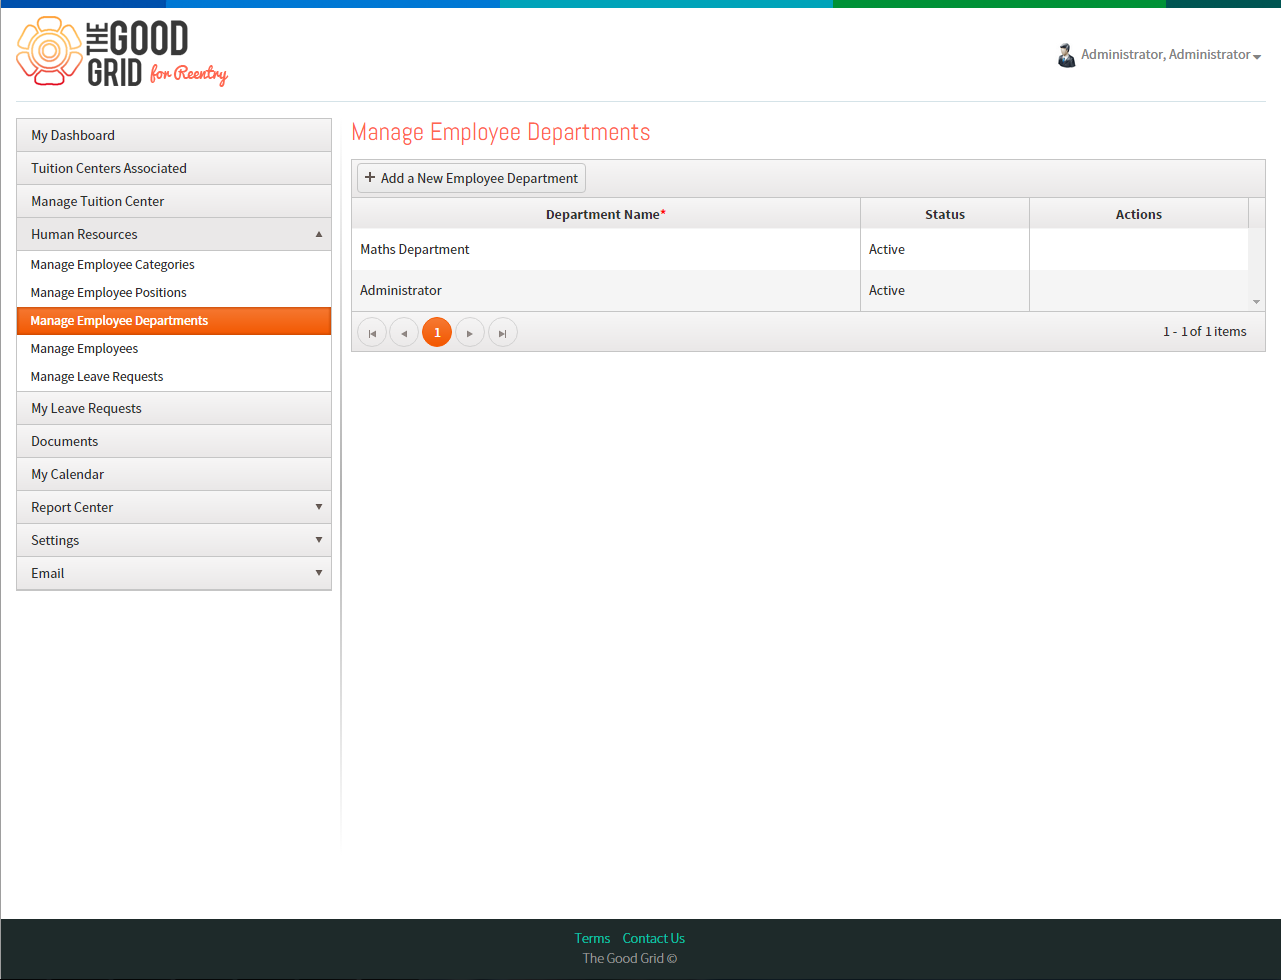Click the Manage Employee Departments heading

point(501,132)
